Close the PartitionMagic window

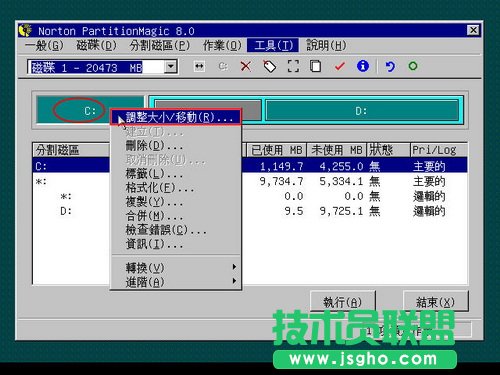click(473, 30)
